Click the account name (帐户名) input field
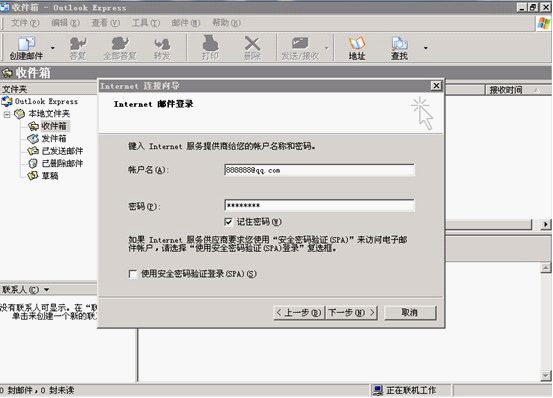 pos(319,170)
